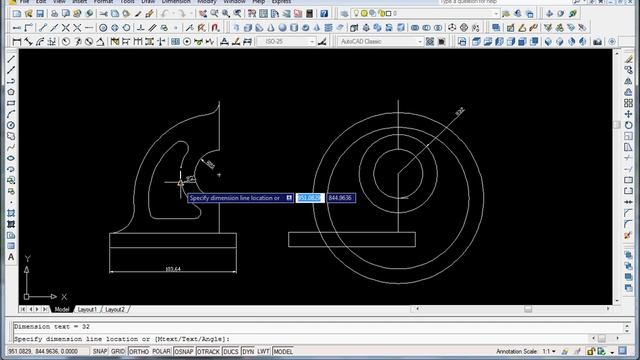This screenshot has width=640, height=360.
Task: Toggle SNAP mode in status bar
Action: click(100, 351)
